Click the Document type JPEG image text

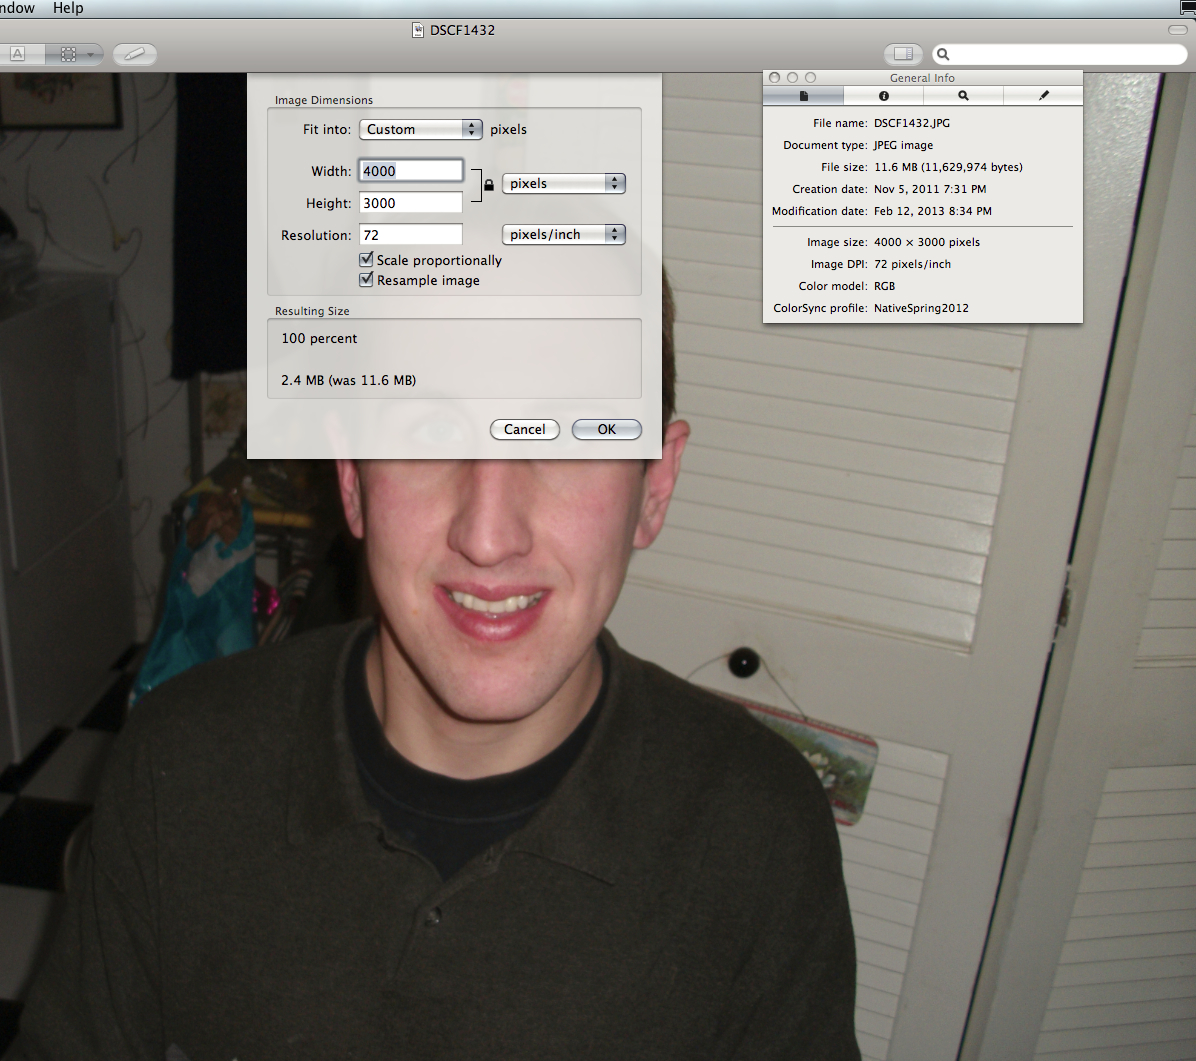pos(903,145)
